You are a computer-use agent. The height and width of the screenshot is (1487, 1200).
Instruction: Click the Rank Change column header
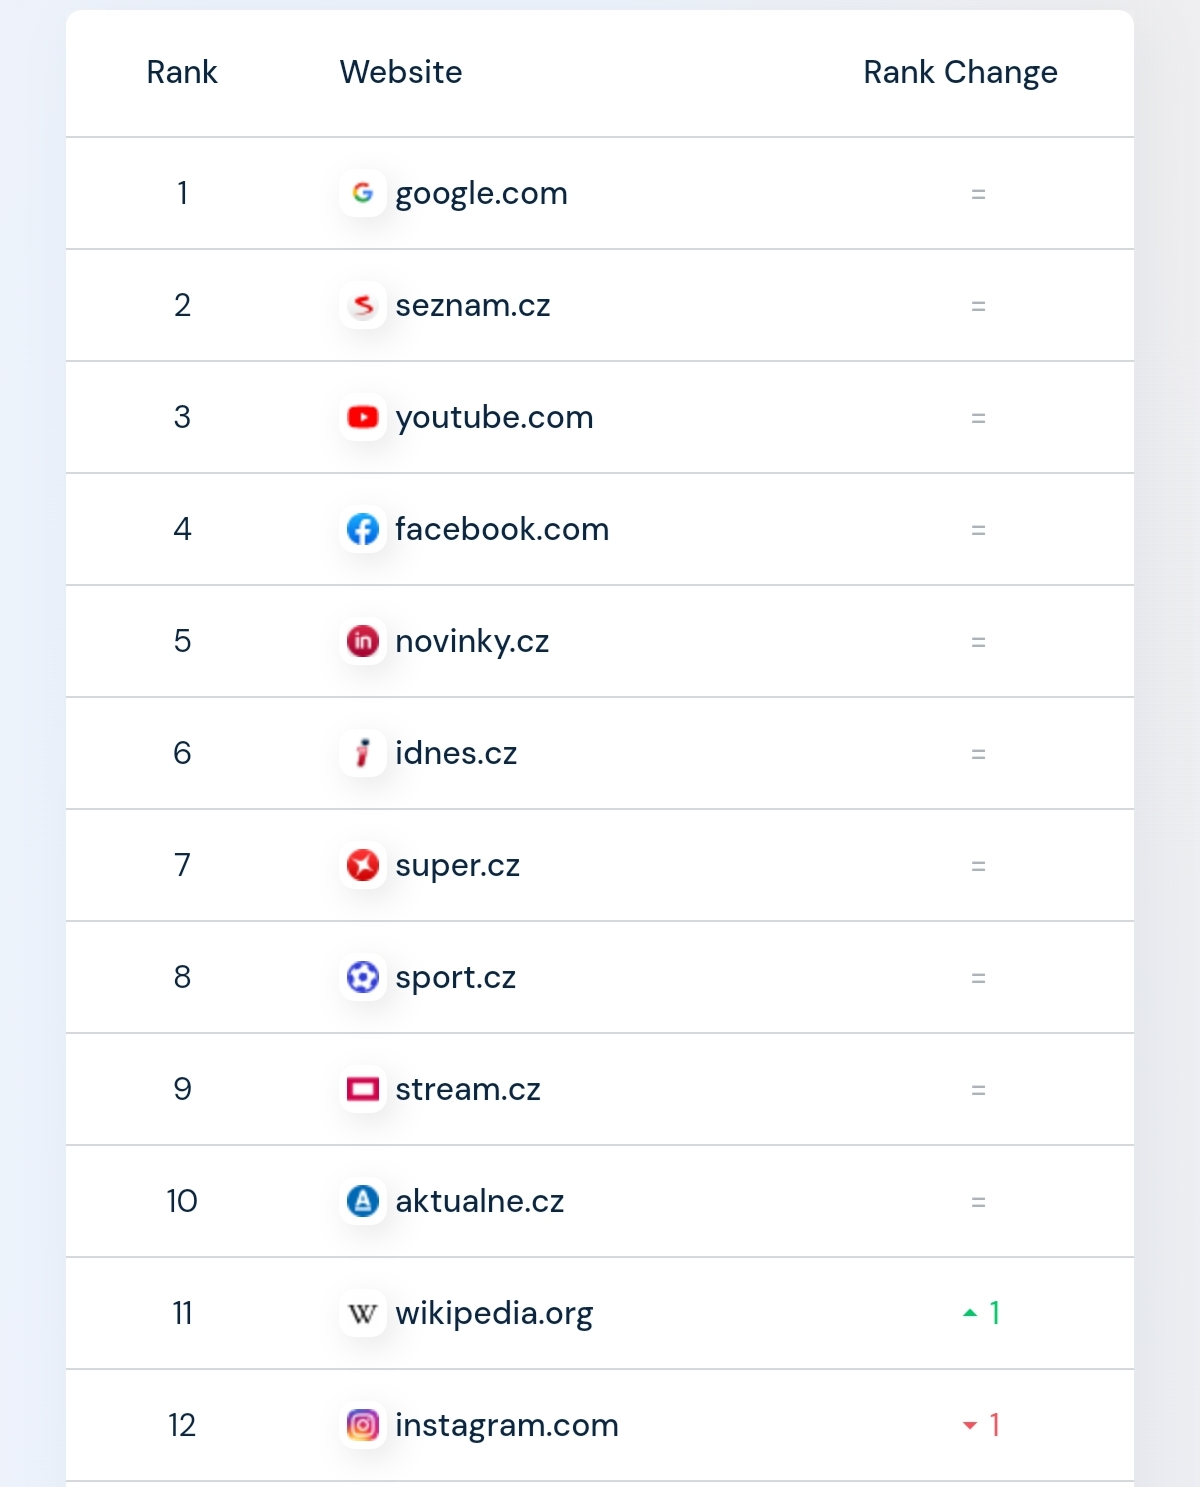coord(960,73)
